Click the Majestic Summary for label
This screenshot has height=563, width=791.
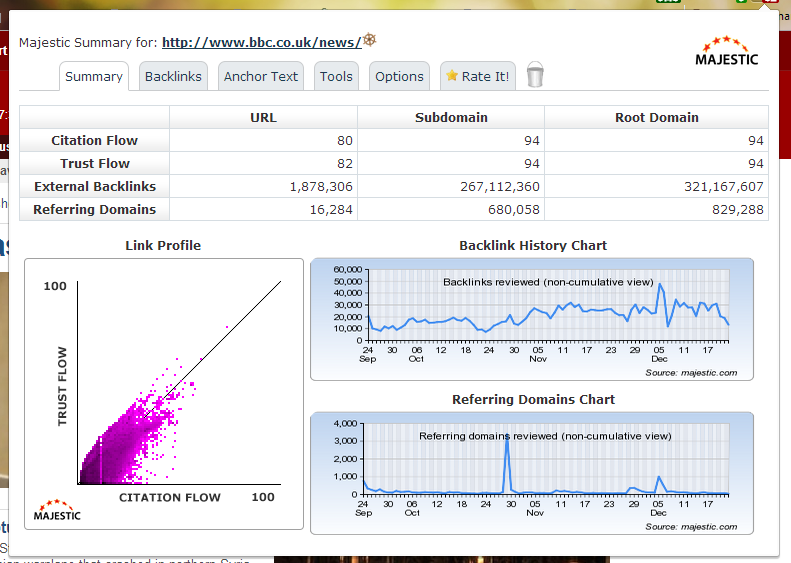(x=88, y=42)
